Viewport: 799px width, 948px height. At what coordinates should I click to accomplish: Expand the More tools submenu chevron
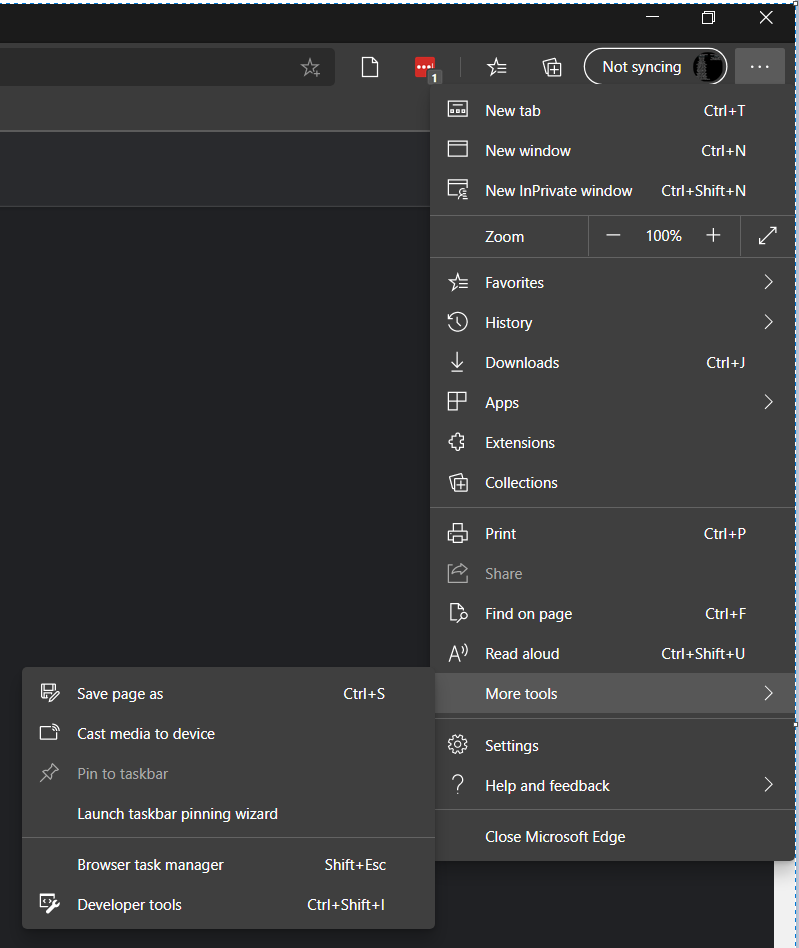tap(768, 693)
